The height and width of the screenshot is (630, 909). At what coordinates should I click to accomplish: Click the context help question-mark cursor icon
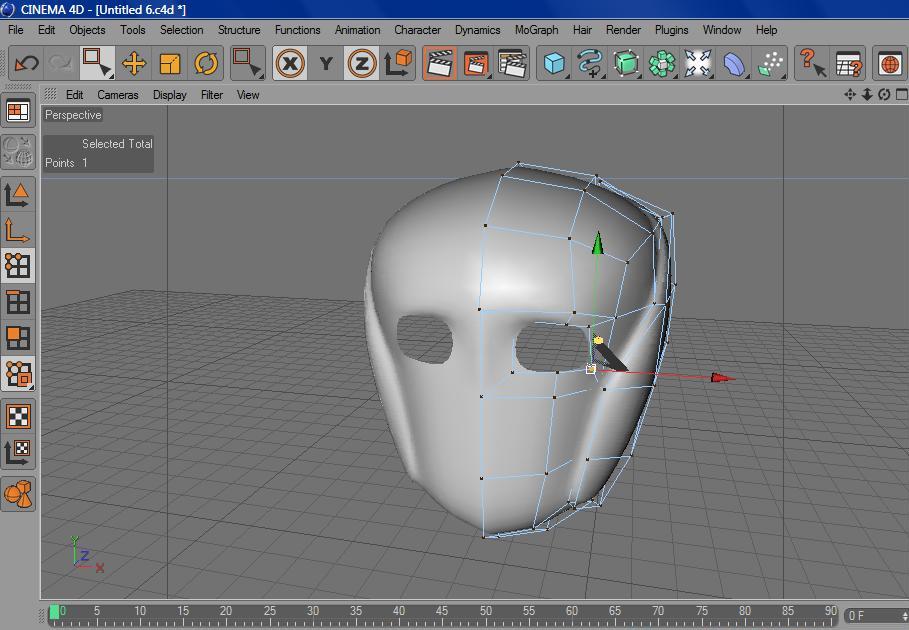pos(812,63)
